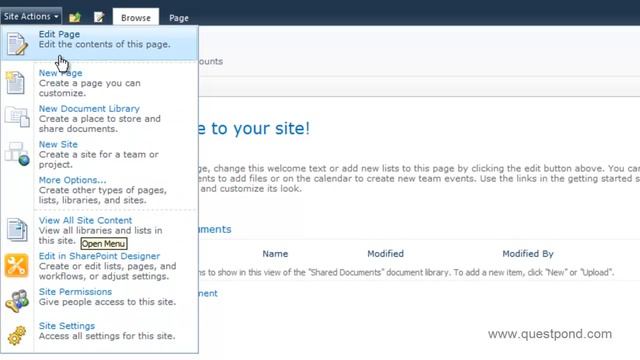Click the Site Permissions people-key icon

point(17,301)
